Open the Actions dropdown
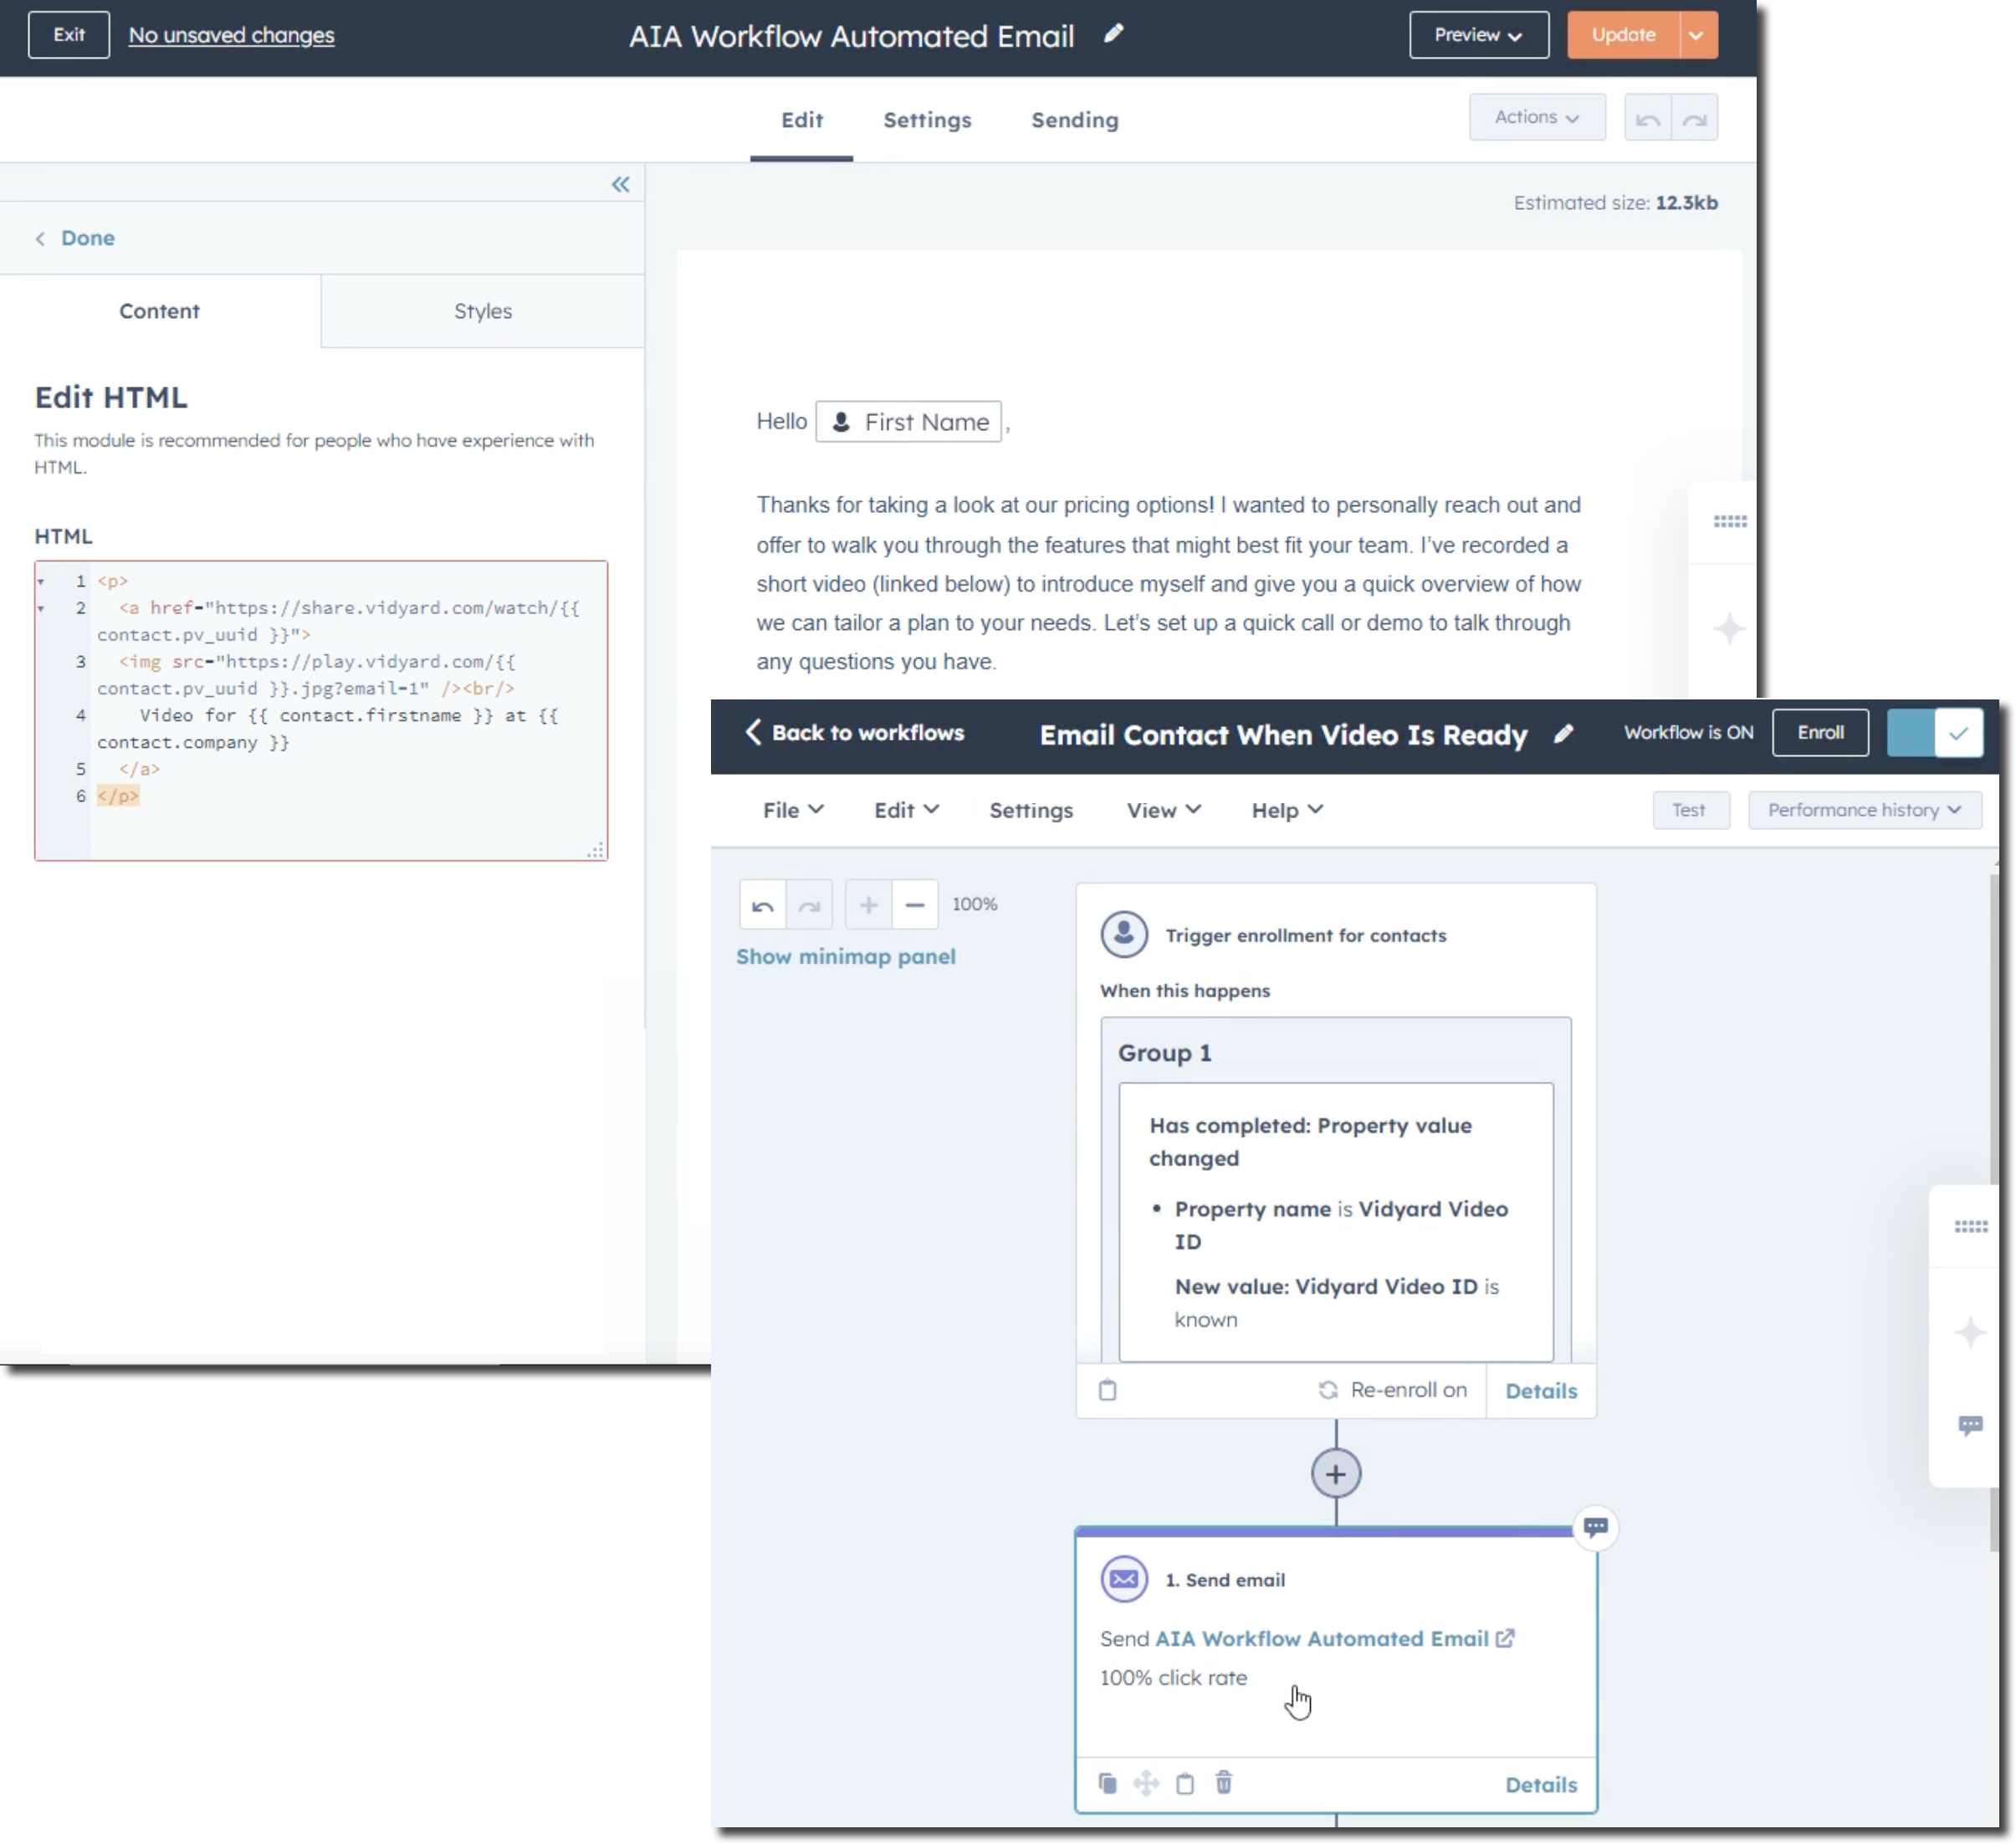This screenshot has height=1844, width=2016. [1536, 117]
